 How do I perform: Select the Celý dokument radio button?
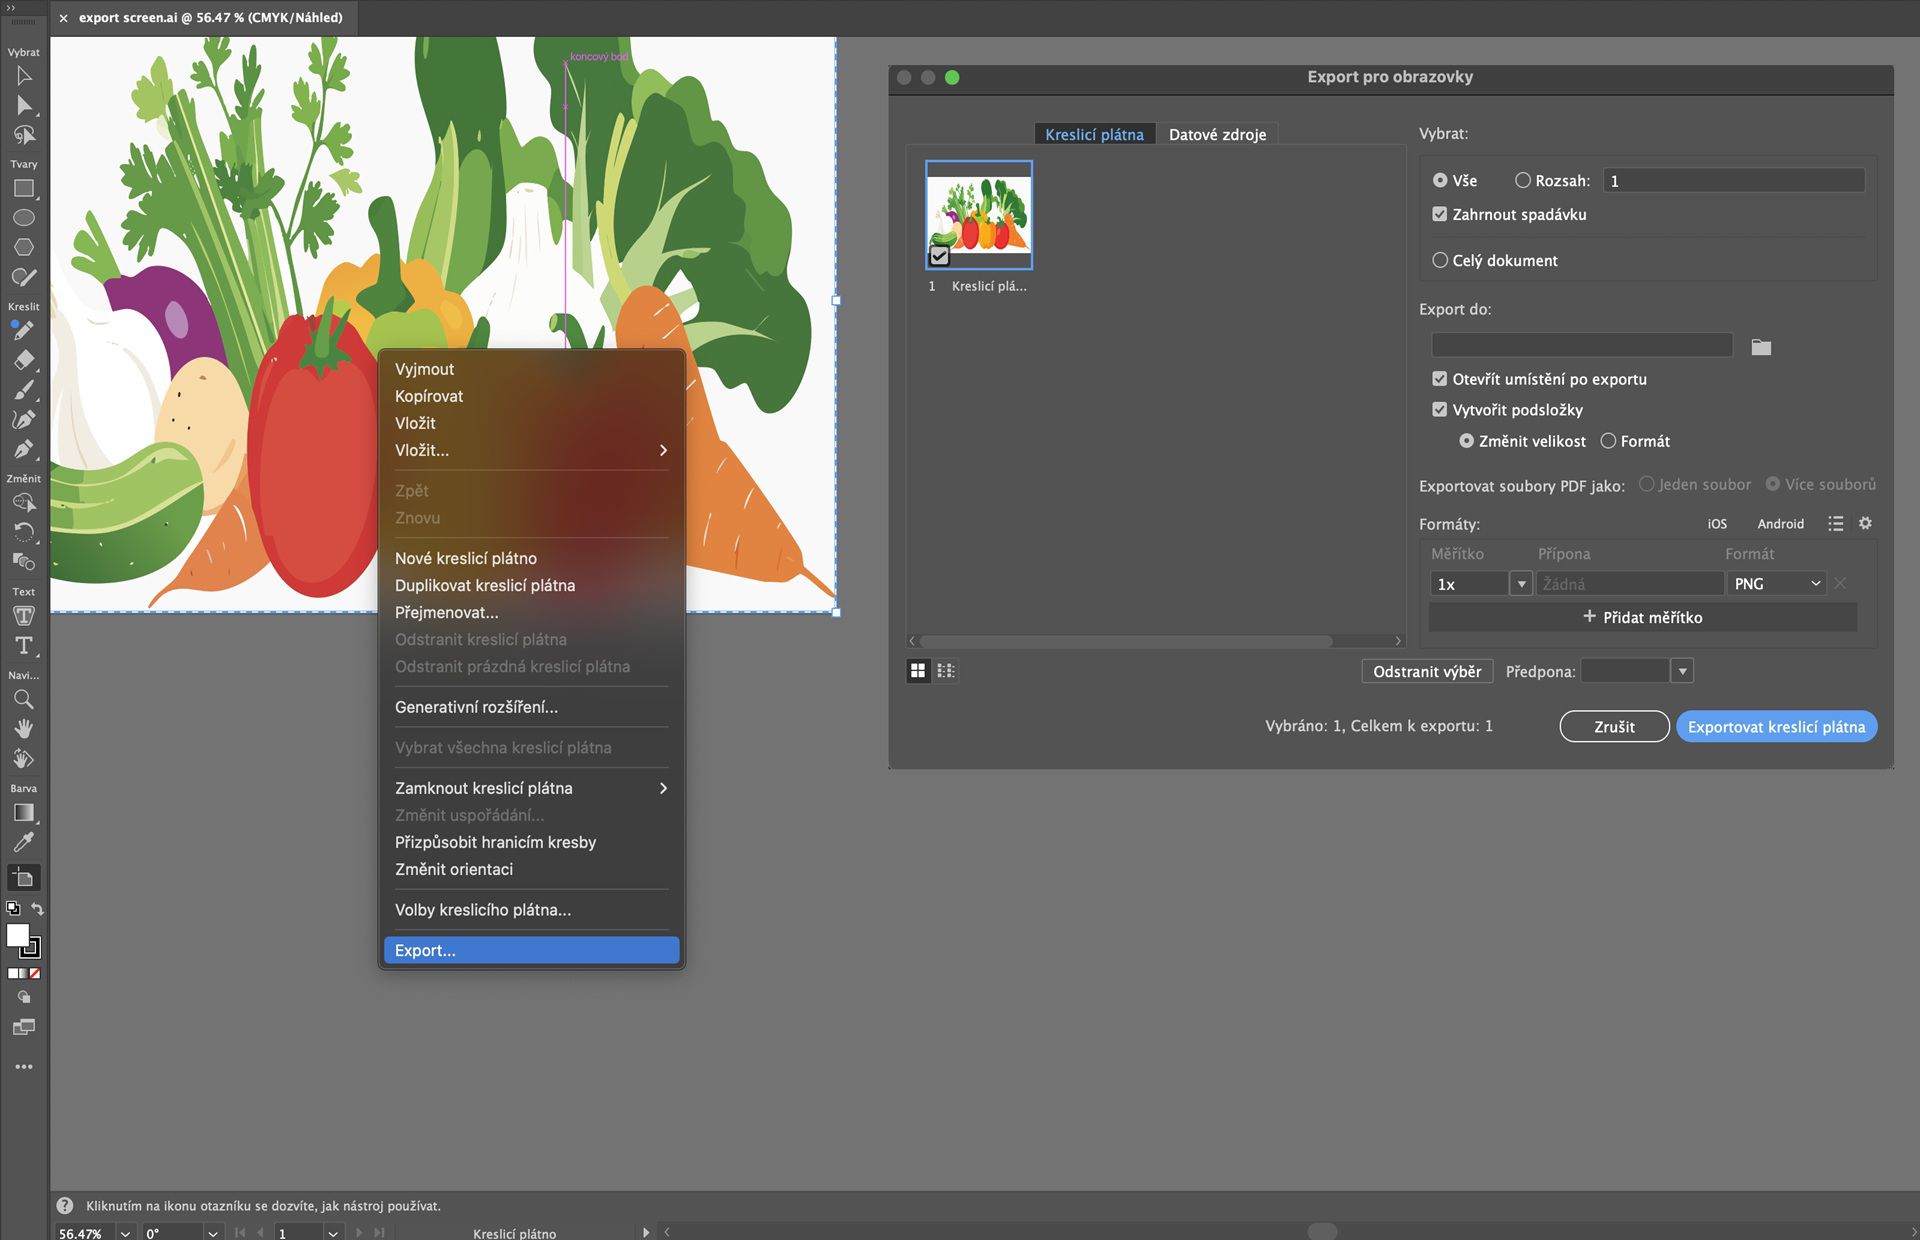(x=1440, y=260)
